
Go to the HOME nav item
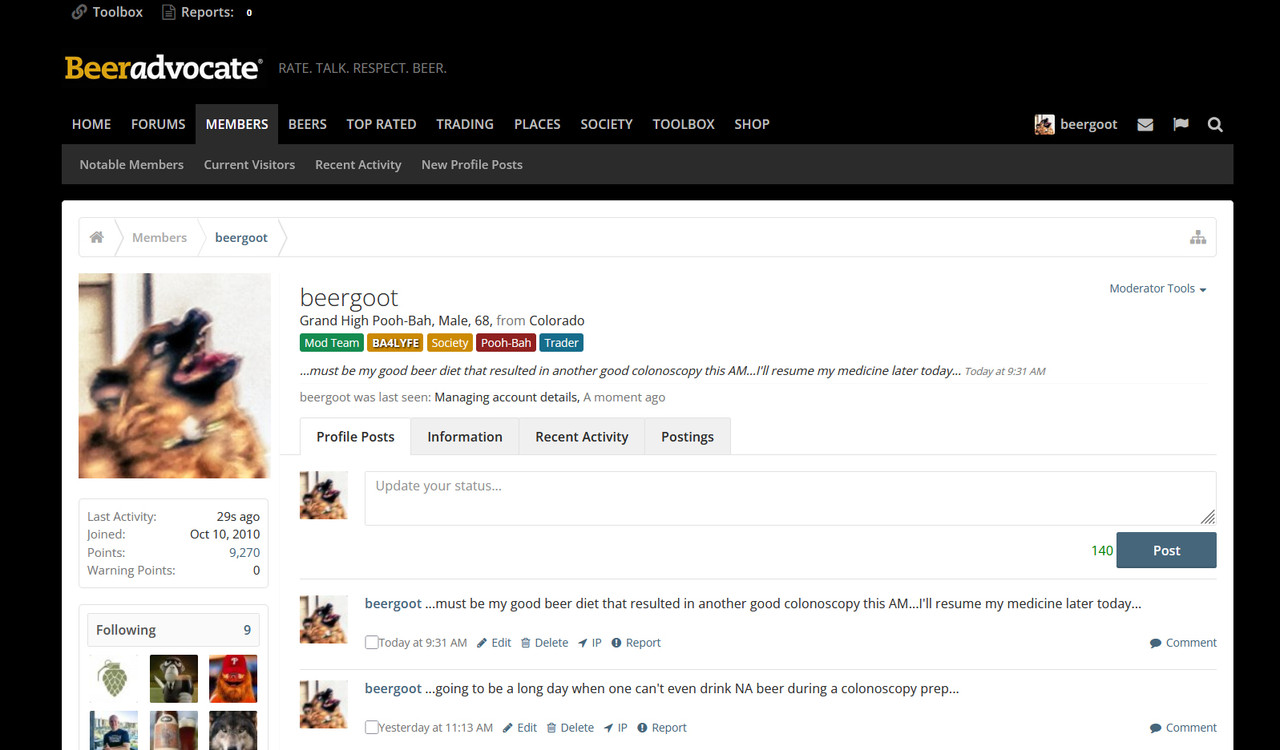pos(91,124)
